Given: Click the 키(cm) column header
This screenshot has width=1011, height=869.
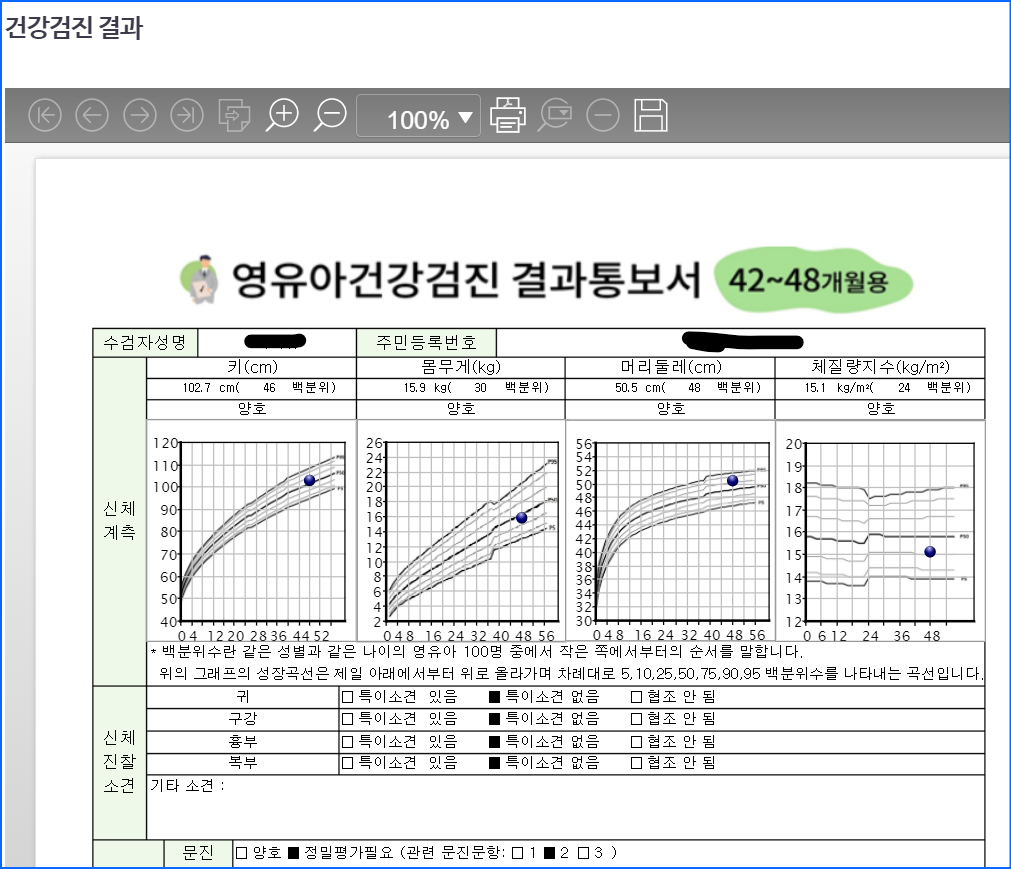Looking at the screenshot, I should 251,367.
